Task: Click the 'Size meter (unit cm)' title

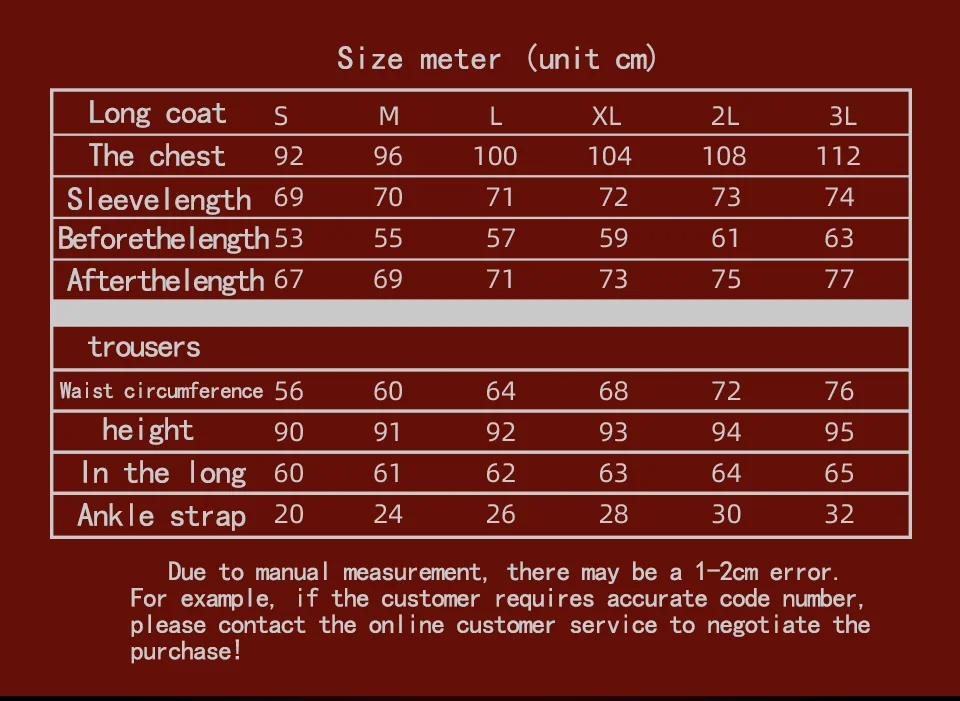Action: coord(497,59)
